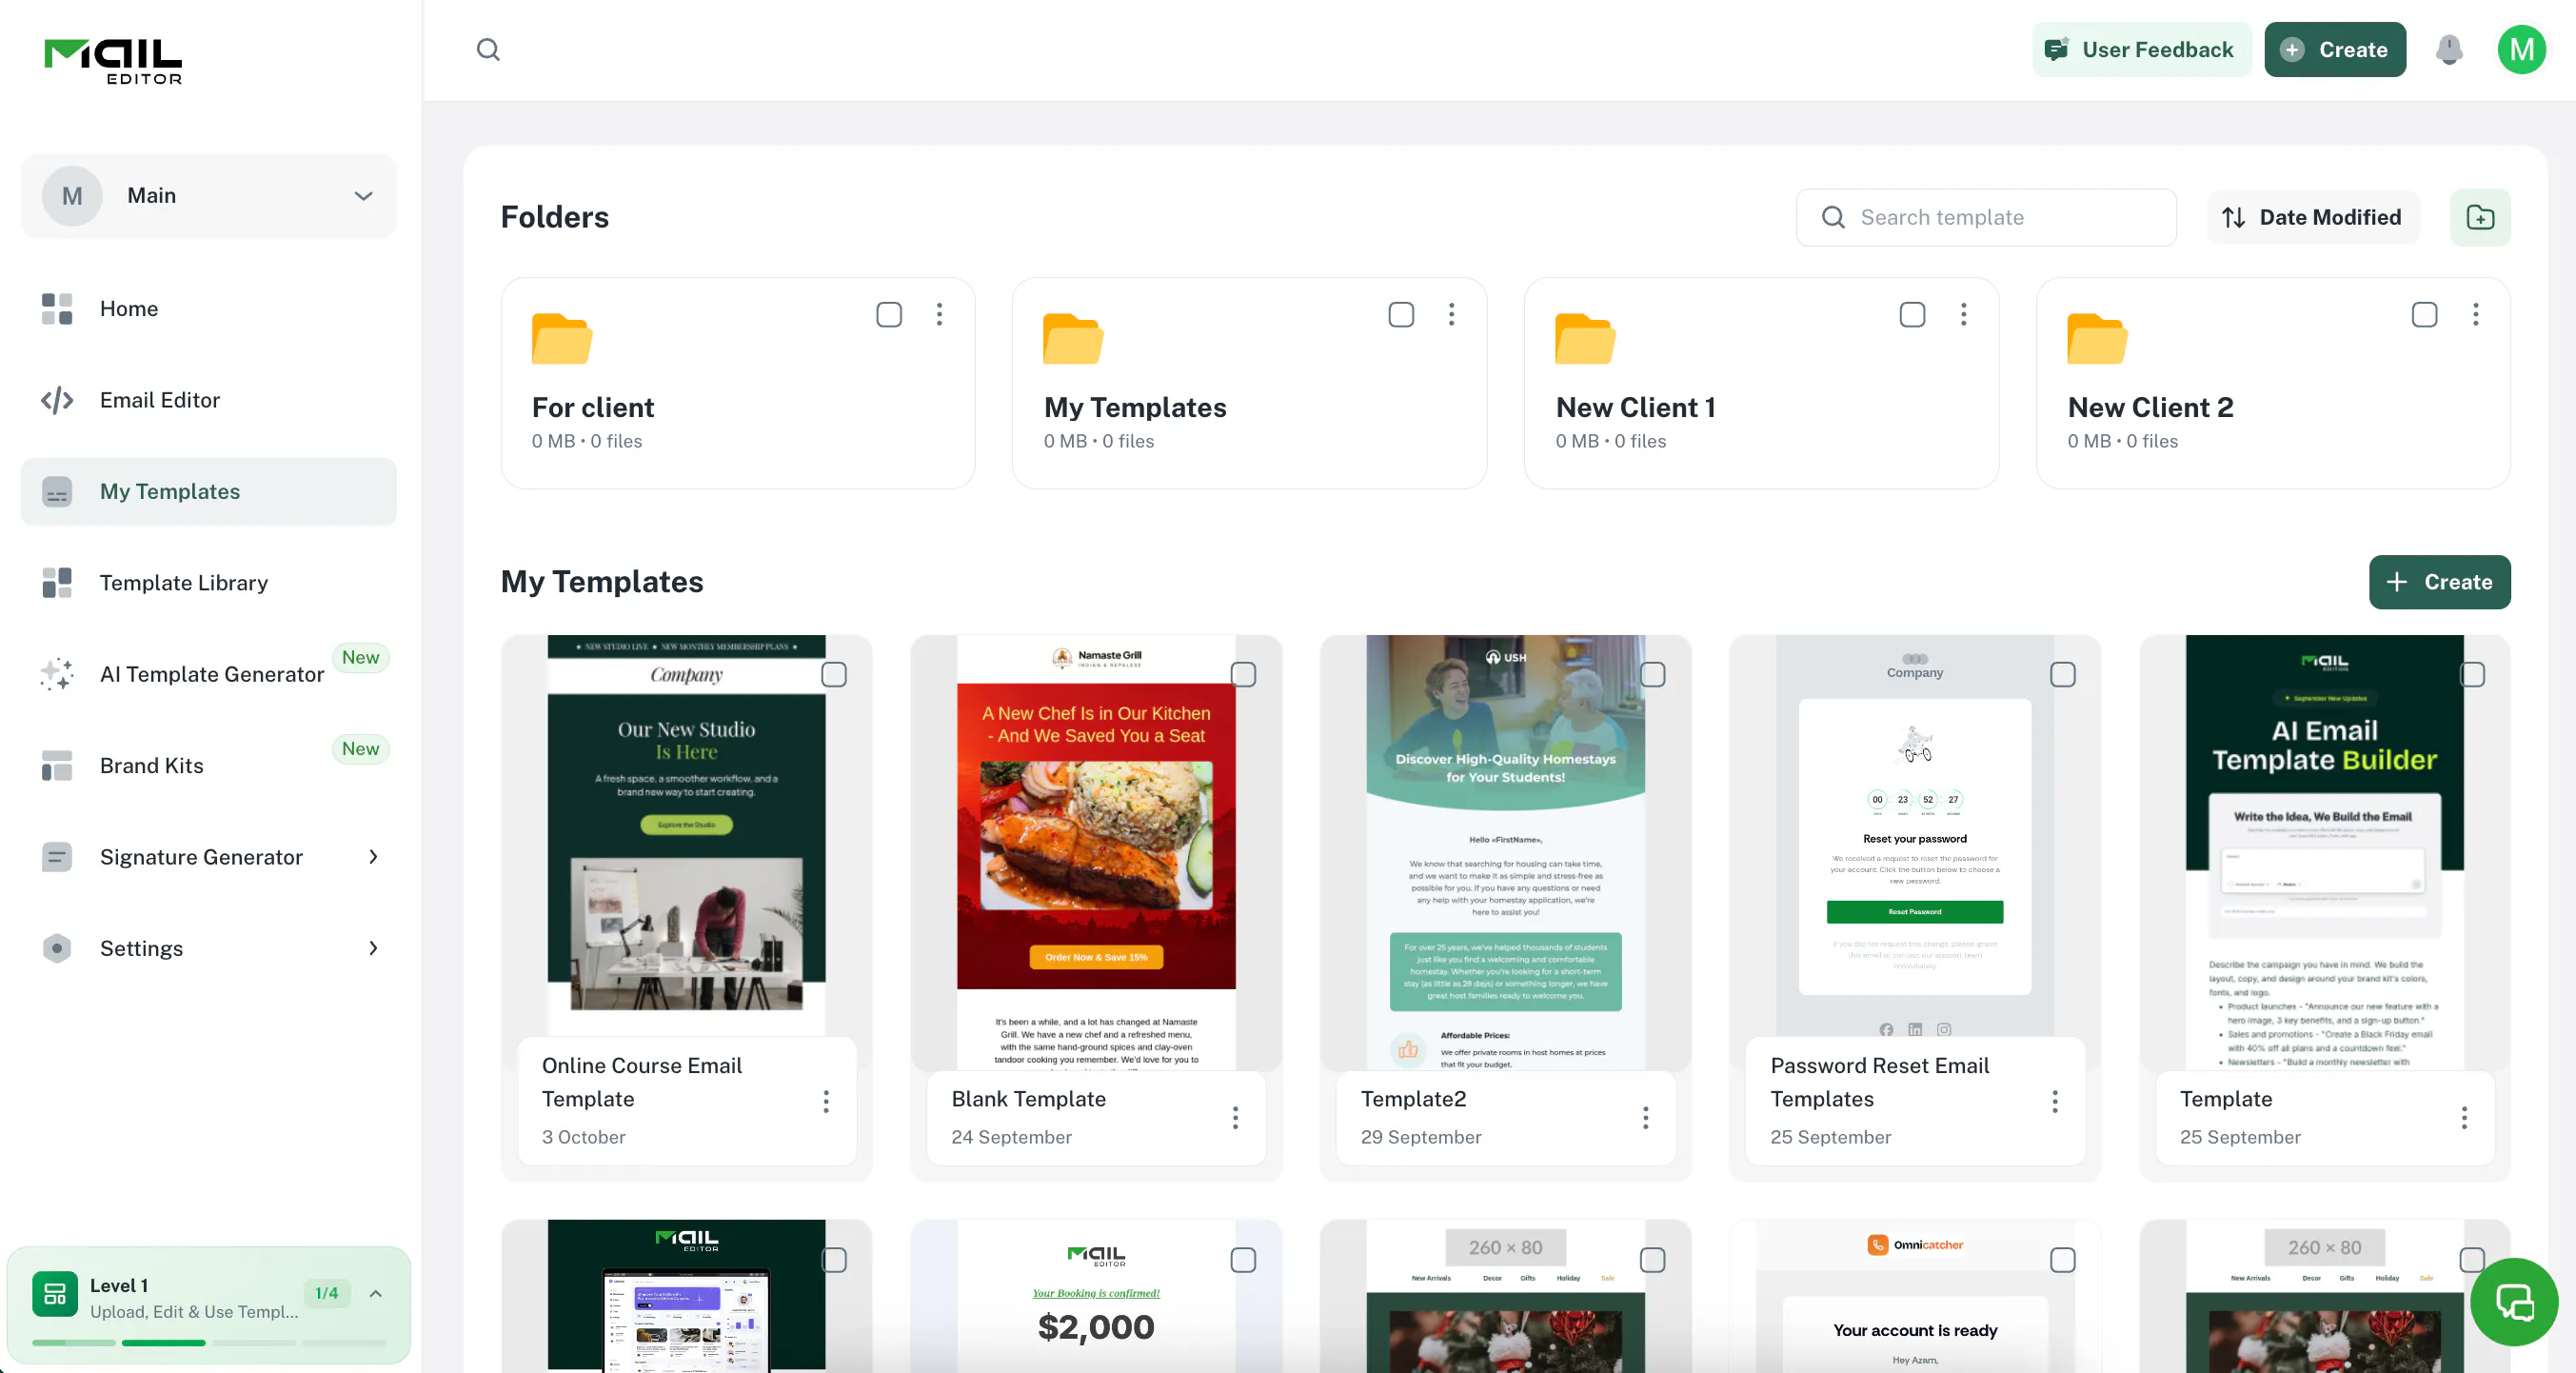Tick the Template2 card checkbox

click(x=1652, y=674)
